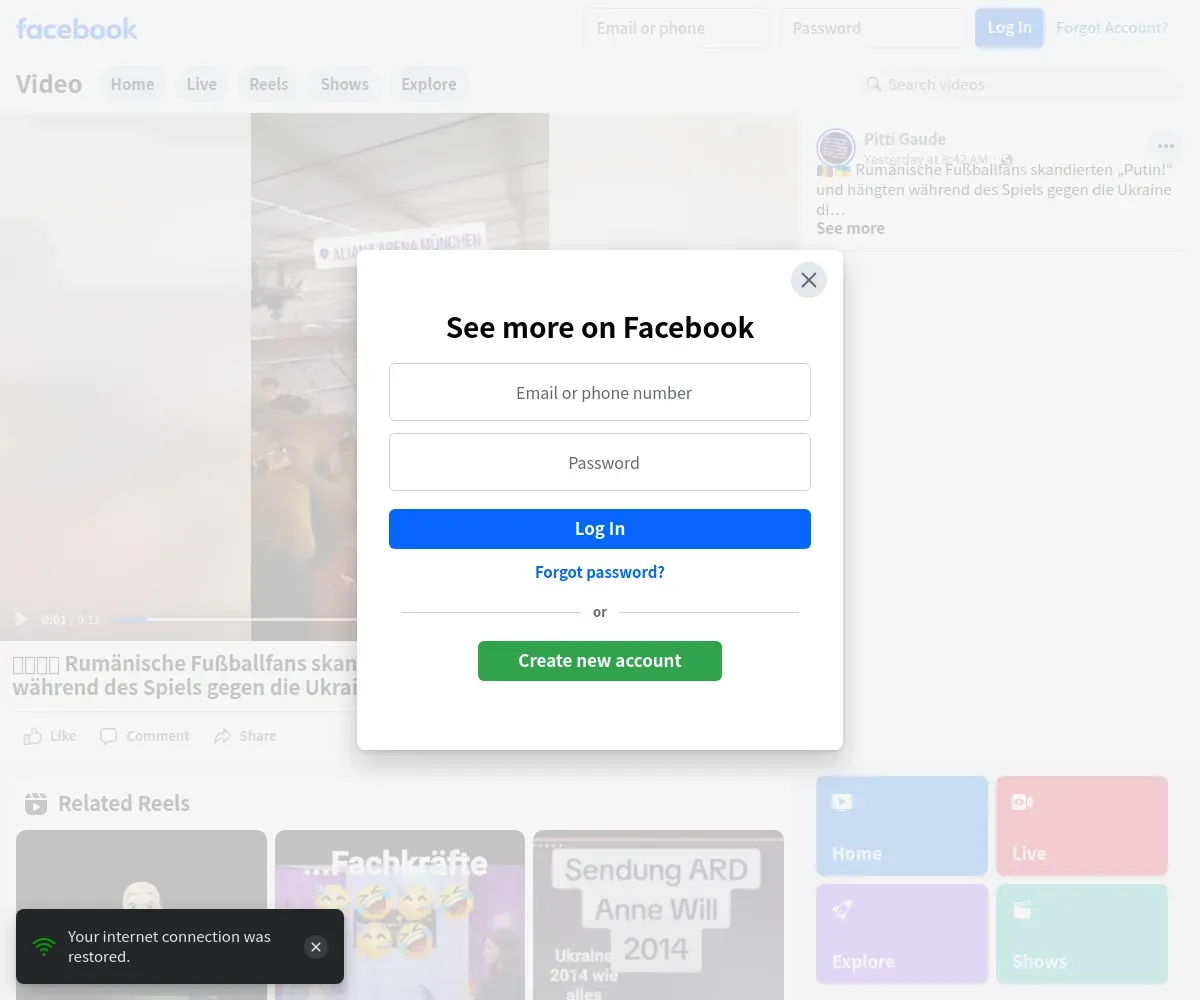Image resolution: width=1200 pixels, height=1000 pixels.
Task: Open the three-dot options menu on the post
Action: coord(1166,146)
